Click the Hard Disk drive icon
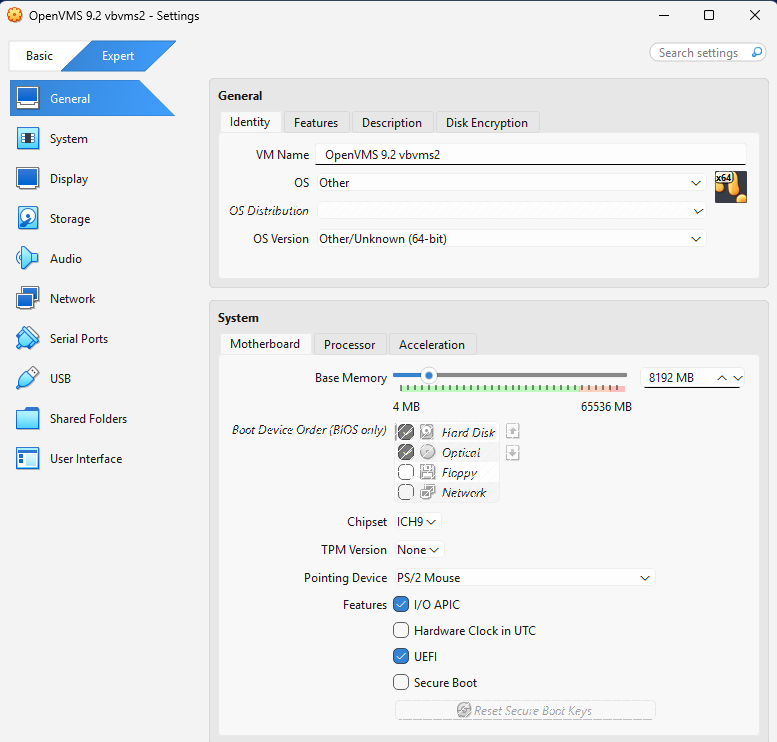 tap(427, 432)
